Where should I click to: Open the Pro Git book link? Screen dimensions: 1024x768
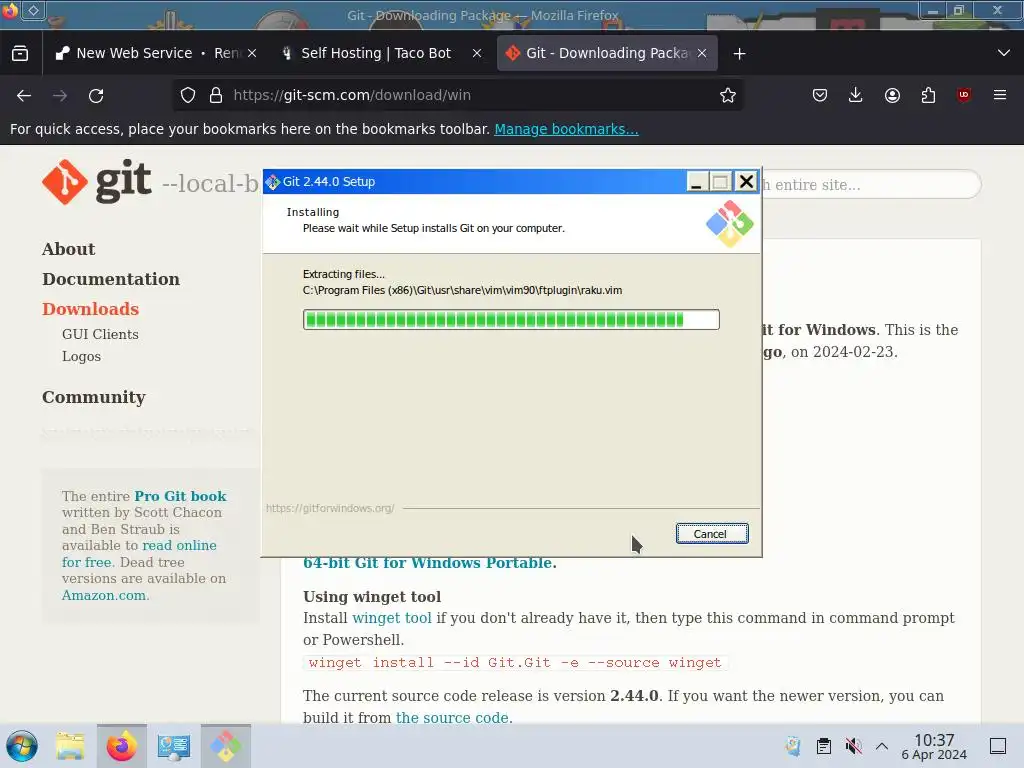tap(180, 496)
